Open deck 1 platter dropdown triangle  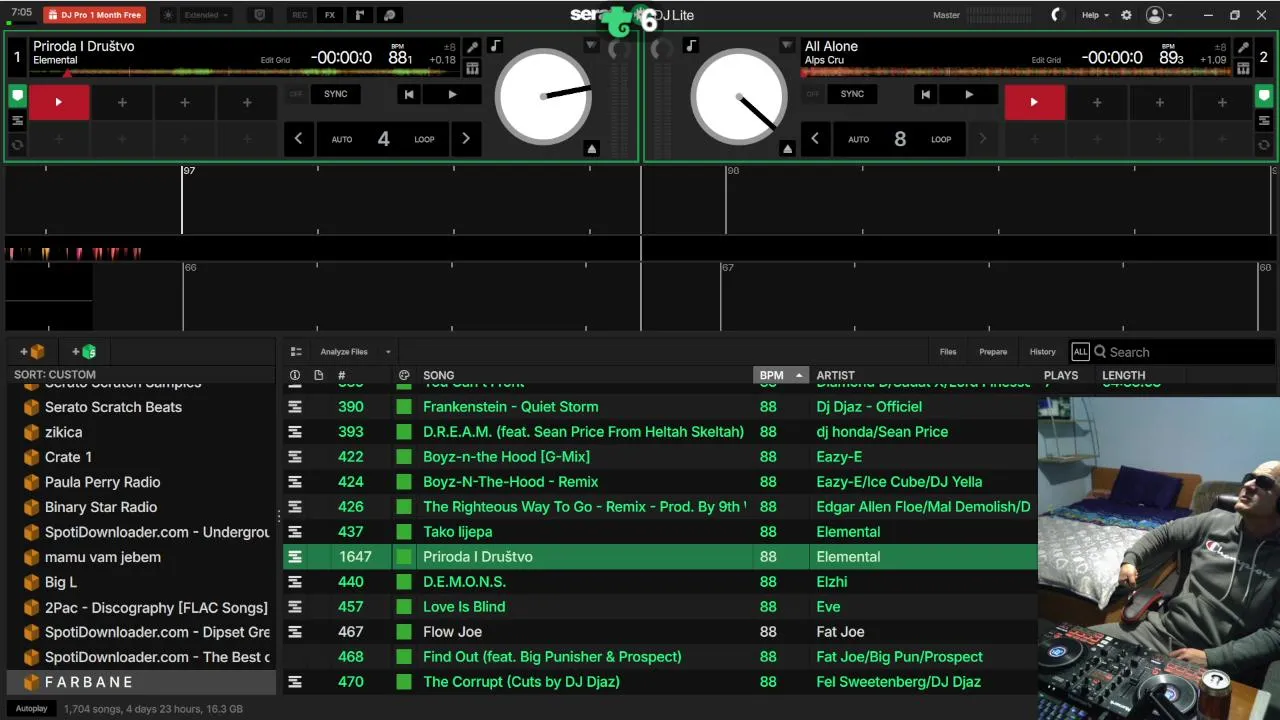point(591,46)
